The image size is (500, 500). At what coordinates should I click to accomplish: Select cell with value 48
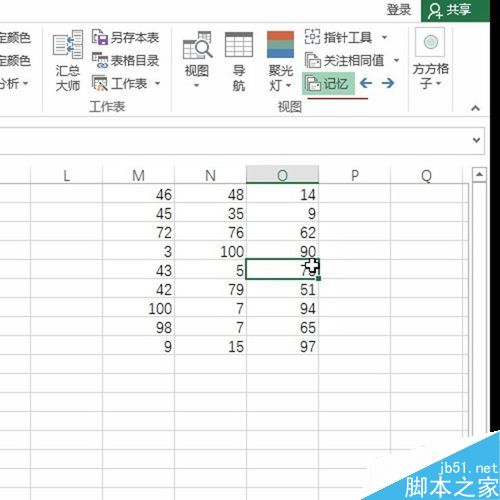[x=210, y=194]
